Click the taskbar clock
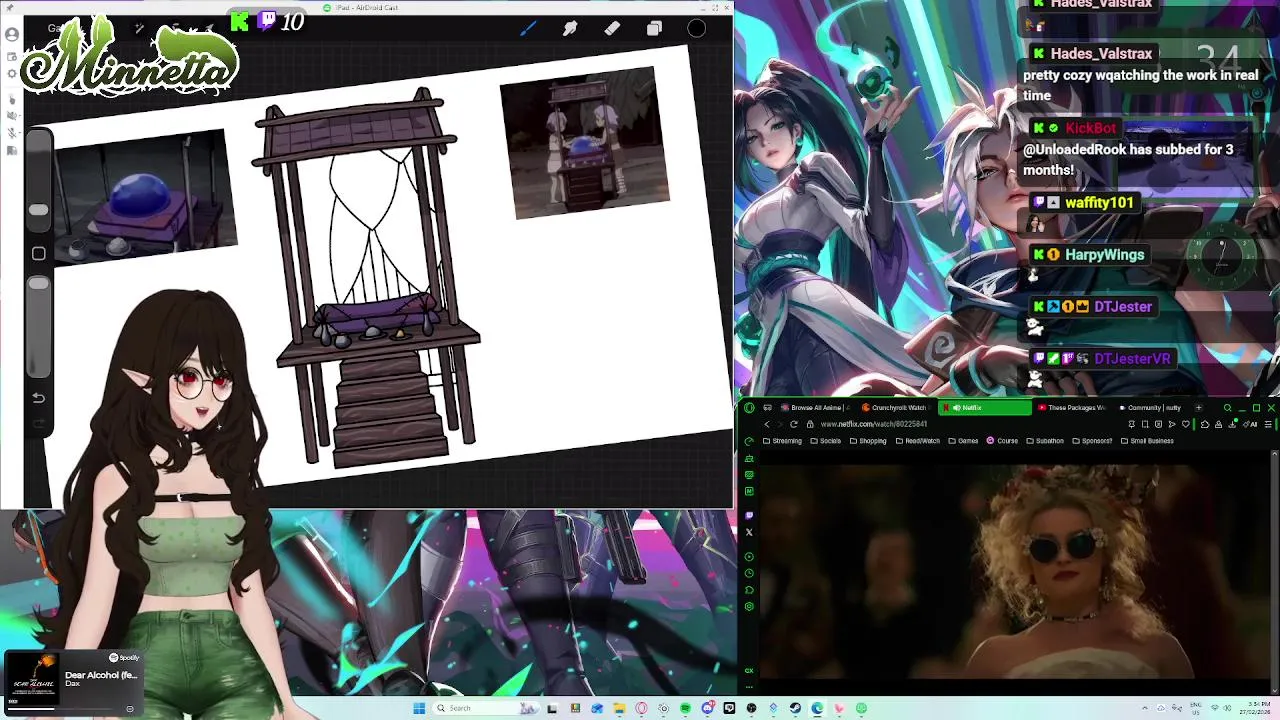Image resolution: width=1280 pixels, height=720 pixels. click(1255, 708)
